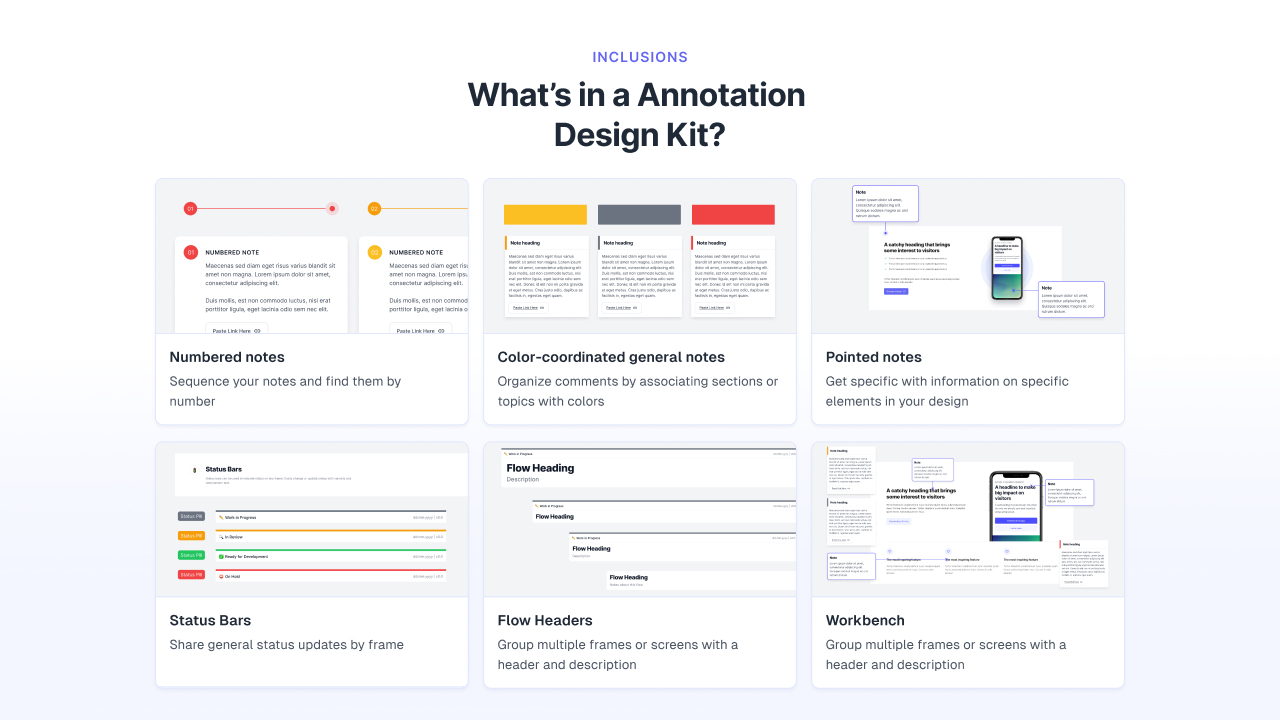Click the magnifying glass icon beside In Review
This screenshot has width=1280, height=720.
point(222,537)
